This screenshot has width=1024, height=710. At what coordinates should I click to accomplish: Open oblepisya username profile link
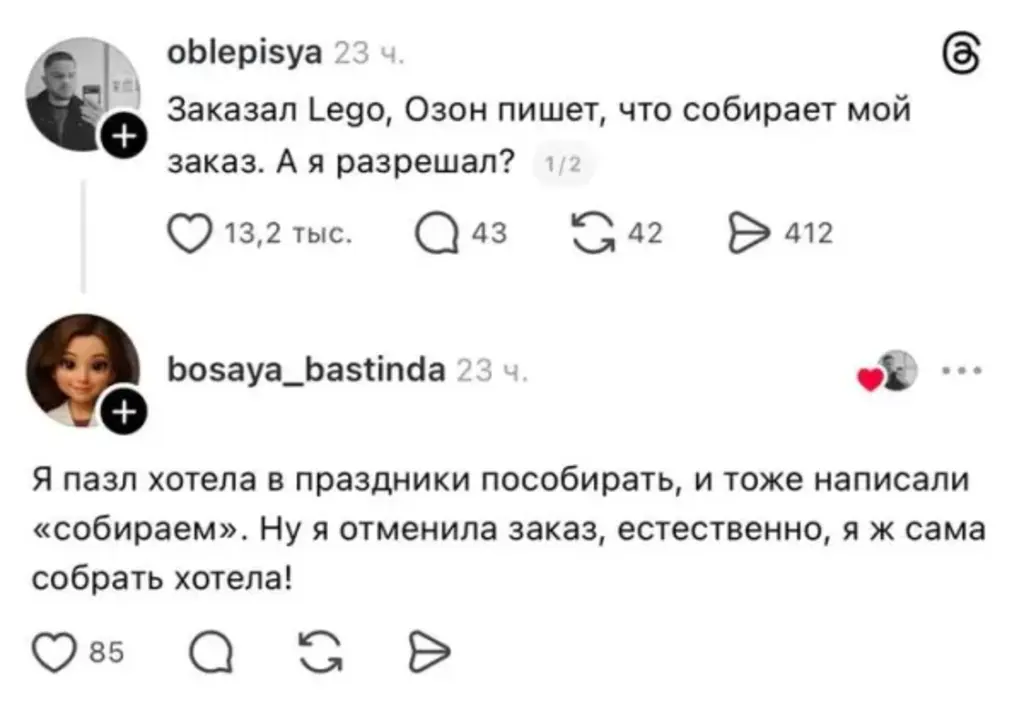coord(245,53)
